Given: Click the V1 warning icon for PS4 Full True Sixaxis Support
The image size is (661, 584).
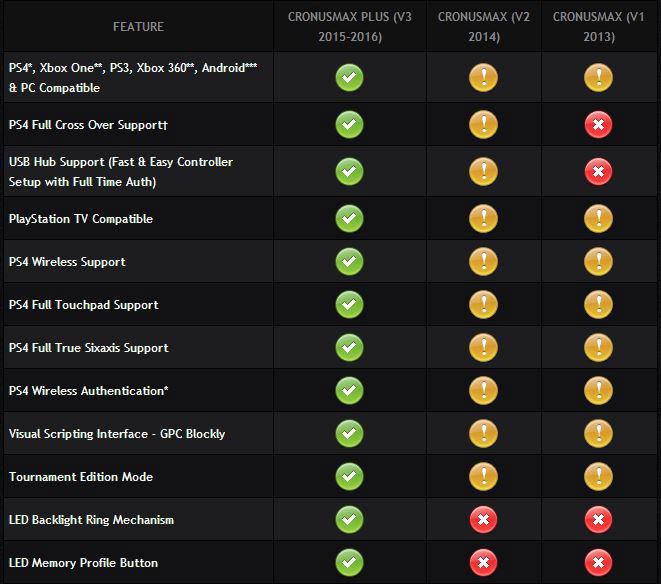Looking at the screenshot, I should [x=598, y=347].
